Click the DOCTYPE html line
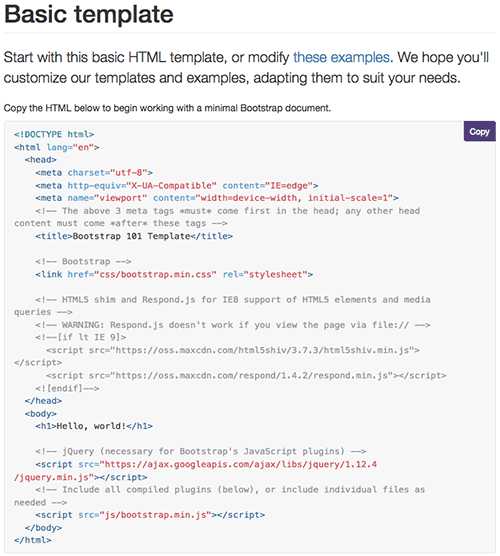The width and height of the screenshot is (500, 556). click(54, 134)
